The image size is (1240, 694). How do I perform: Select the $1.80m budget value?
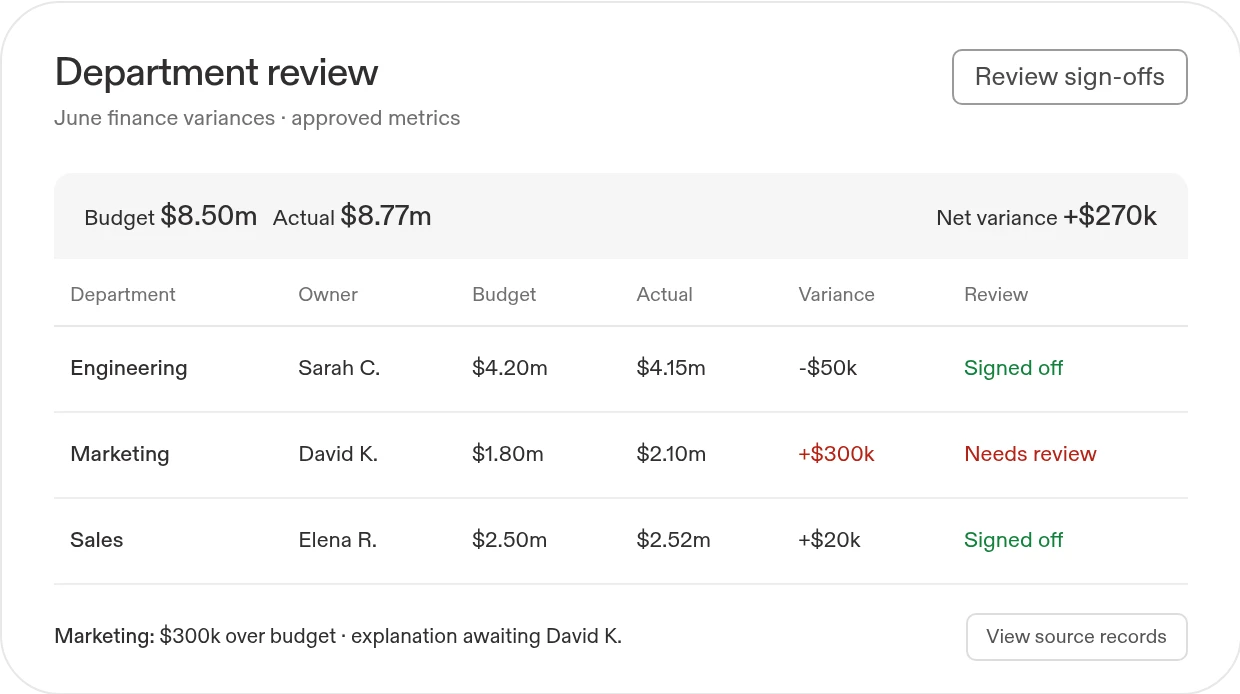[x=508, y=454]
